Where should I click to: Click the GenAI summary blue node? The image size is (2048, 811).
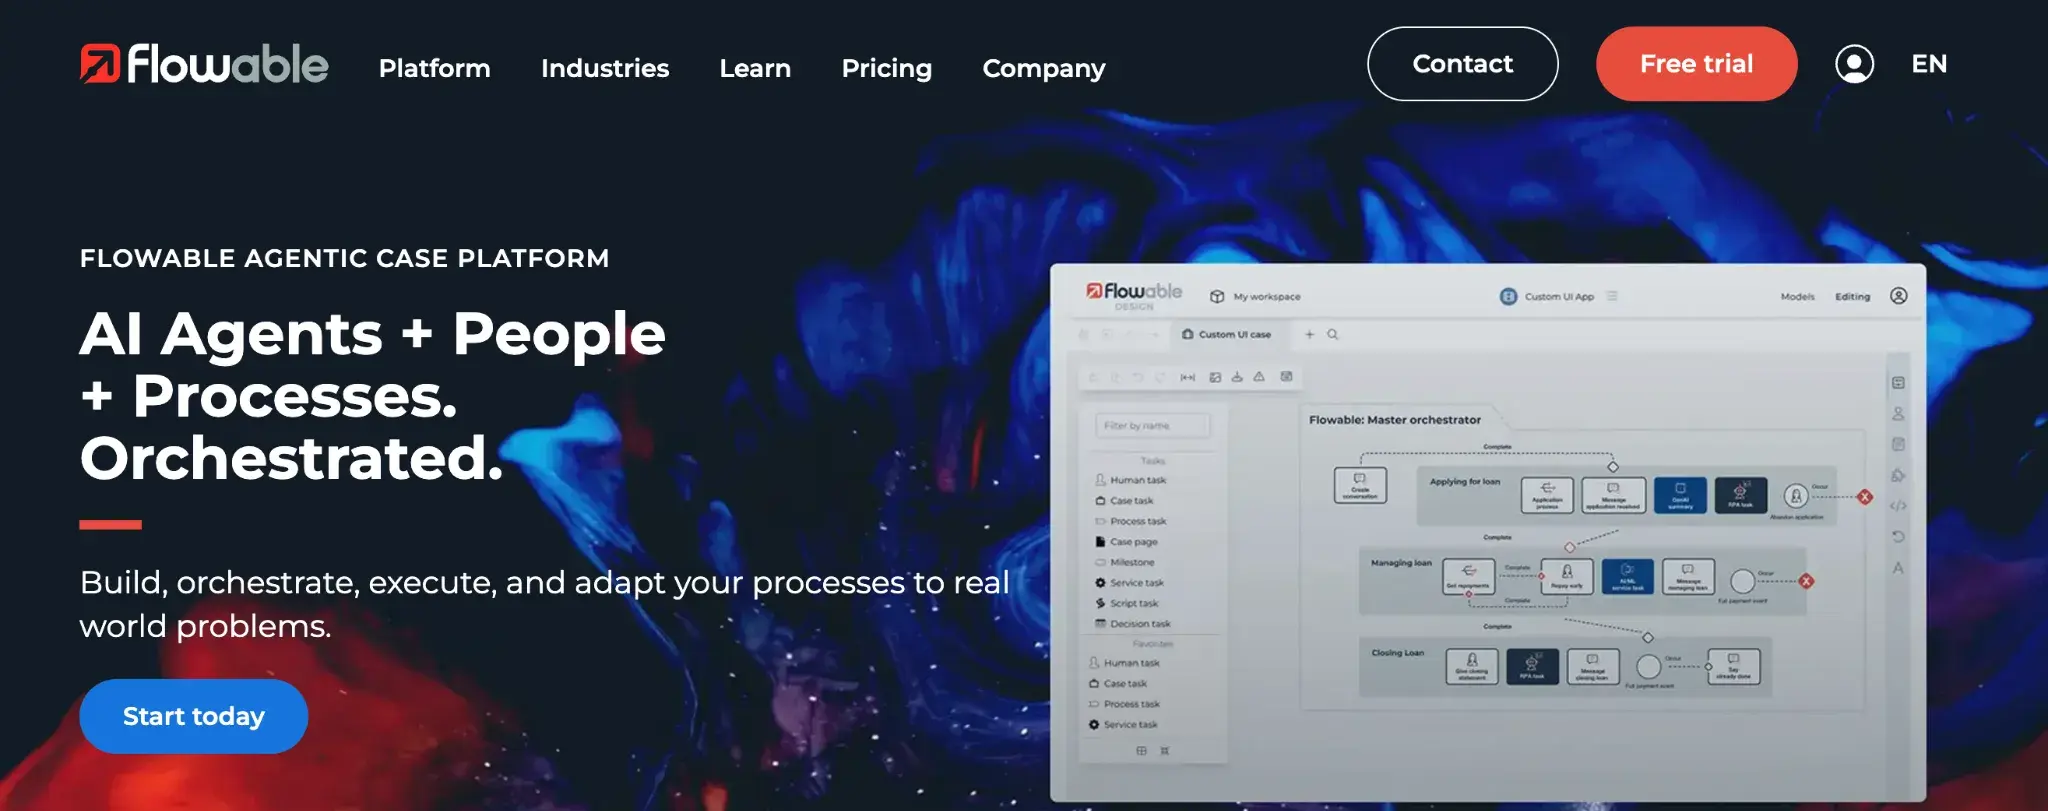(x=1680, y=495)
